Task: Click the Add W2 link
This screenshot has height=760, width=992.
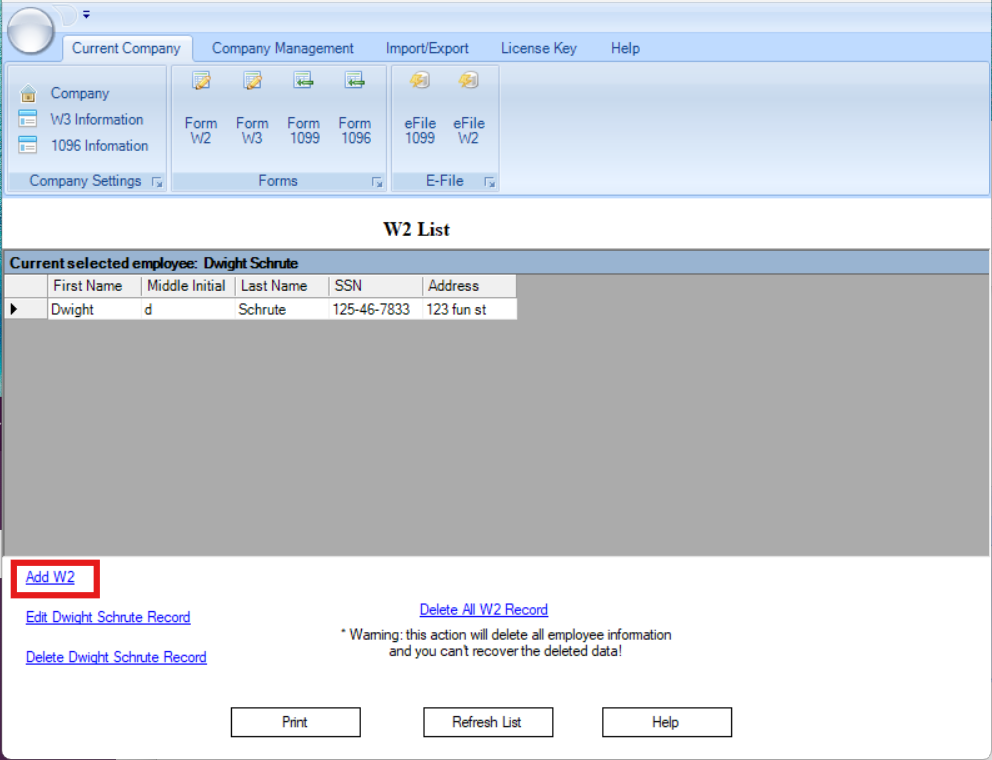Action: click(50, 577)
